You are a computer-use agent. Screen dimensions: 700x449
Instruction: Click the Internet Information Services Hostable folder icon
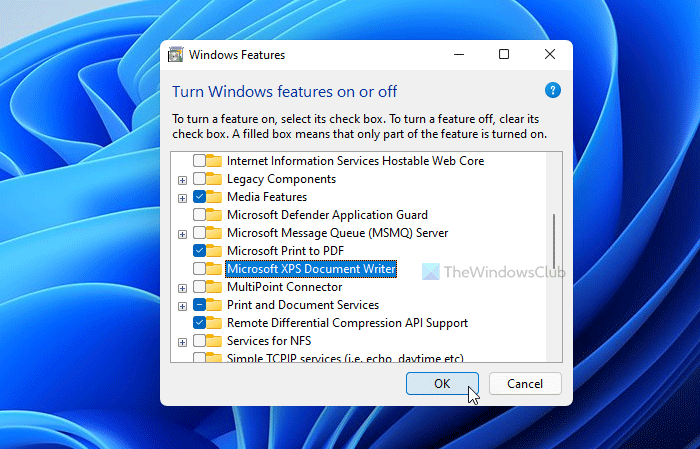[214, 161]
